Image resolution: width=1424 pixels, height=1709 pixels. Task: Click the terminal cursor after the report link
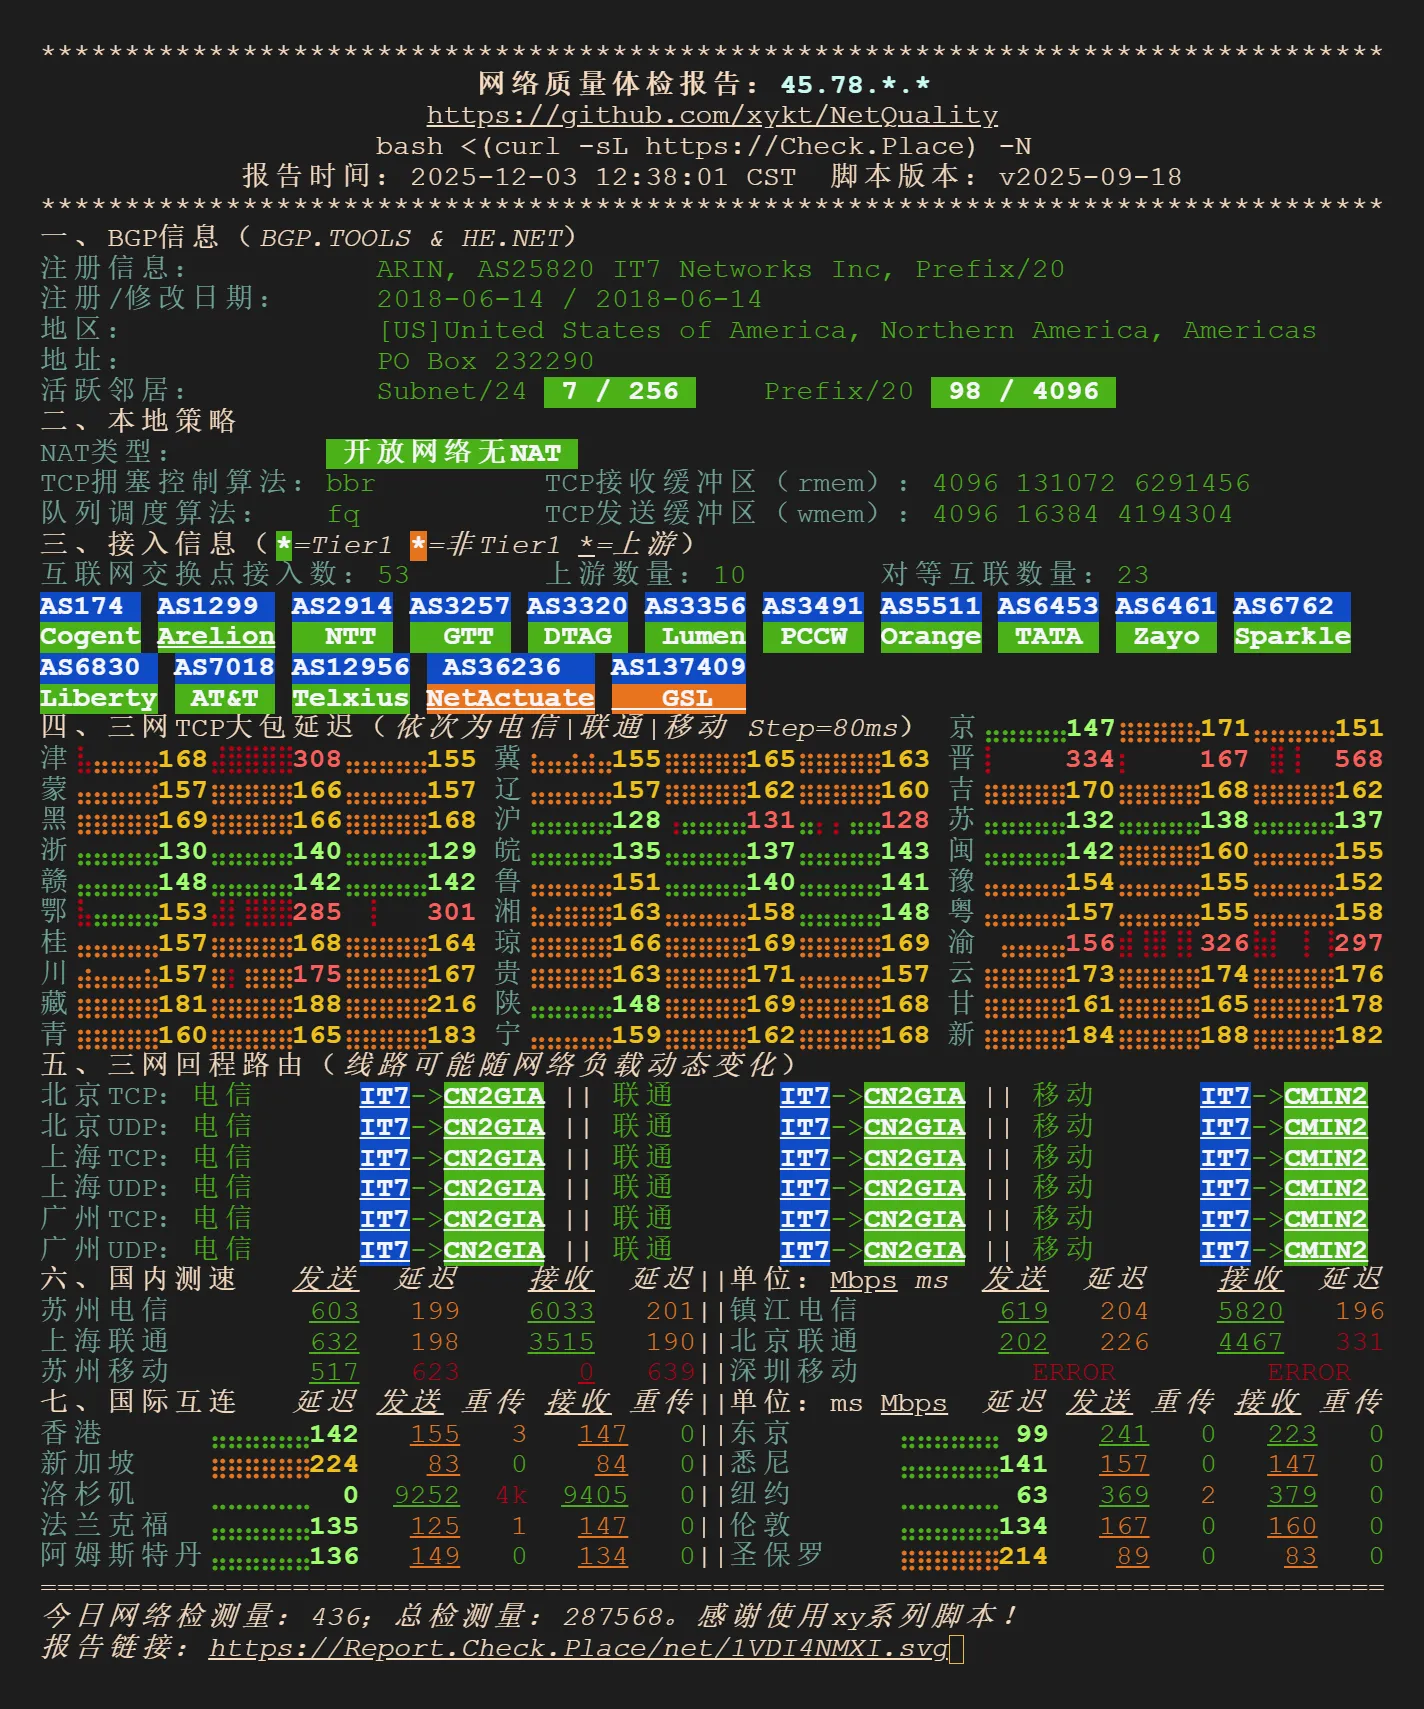click(x=957, y=1649)
